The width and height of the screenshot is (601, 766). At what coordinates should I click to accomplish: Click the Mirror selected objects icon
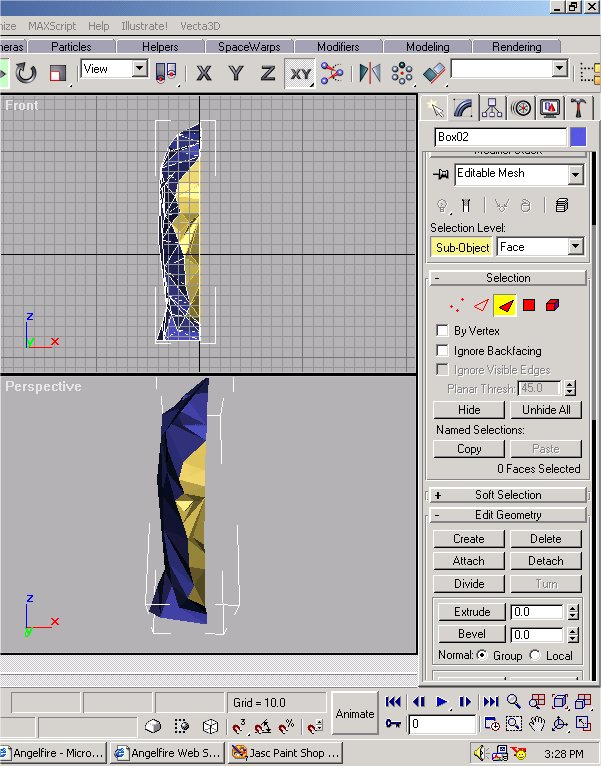[x=370, y=72]
